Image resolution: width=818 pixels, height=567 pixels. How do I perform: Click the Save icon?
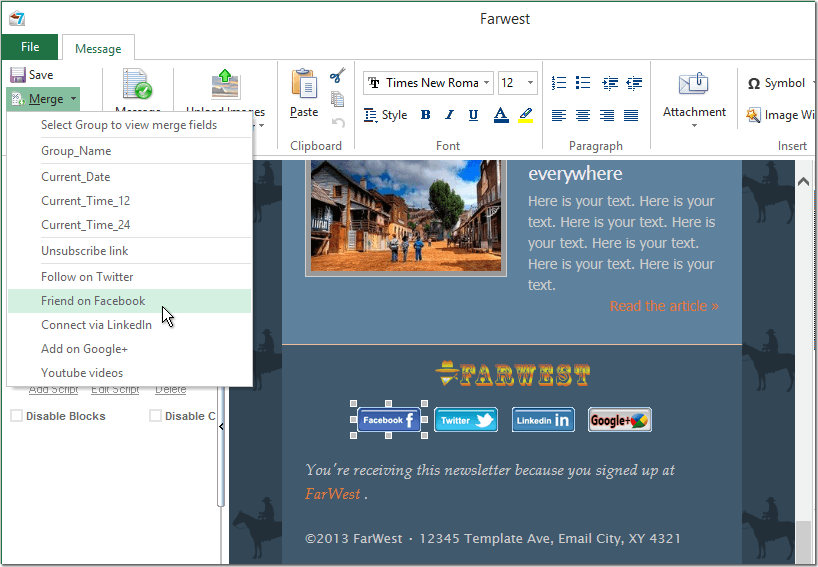(18, 75)
